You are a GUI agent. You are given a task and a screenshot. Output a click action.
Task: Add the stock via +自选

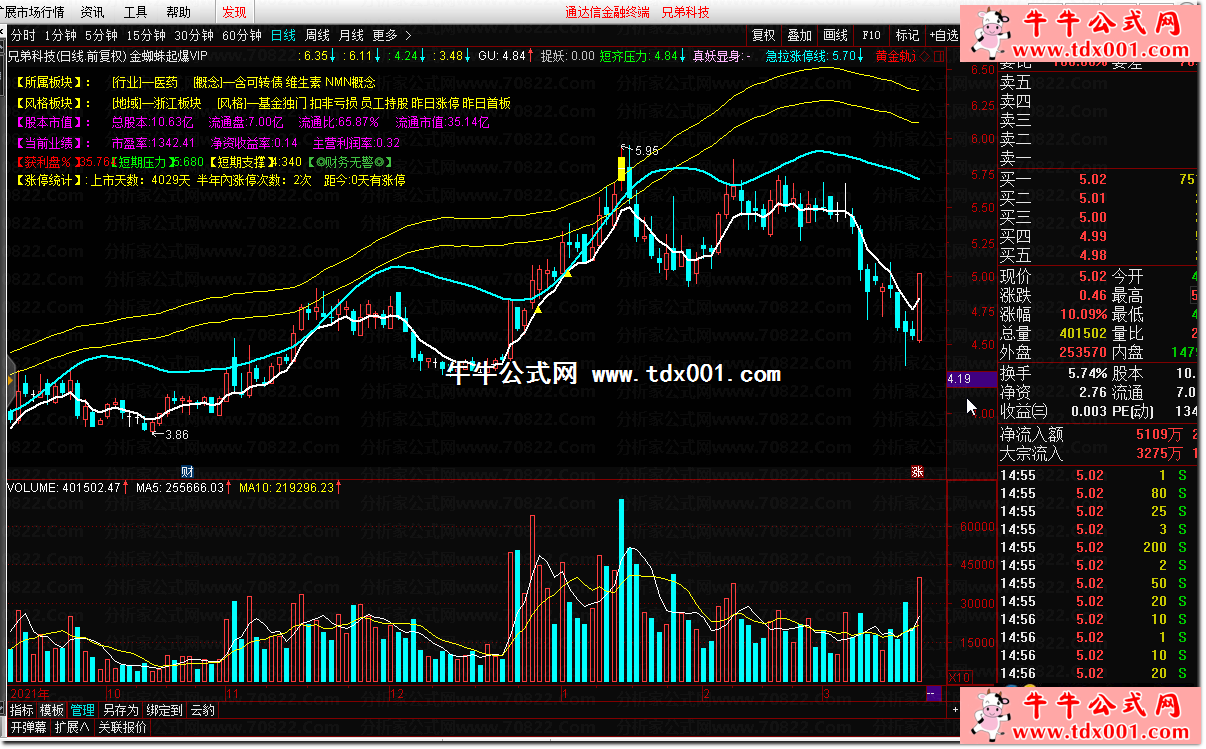pyautogui.click(x=942, y=35)
